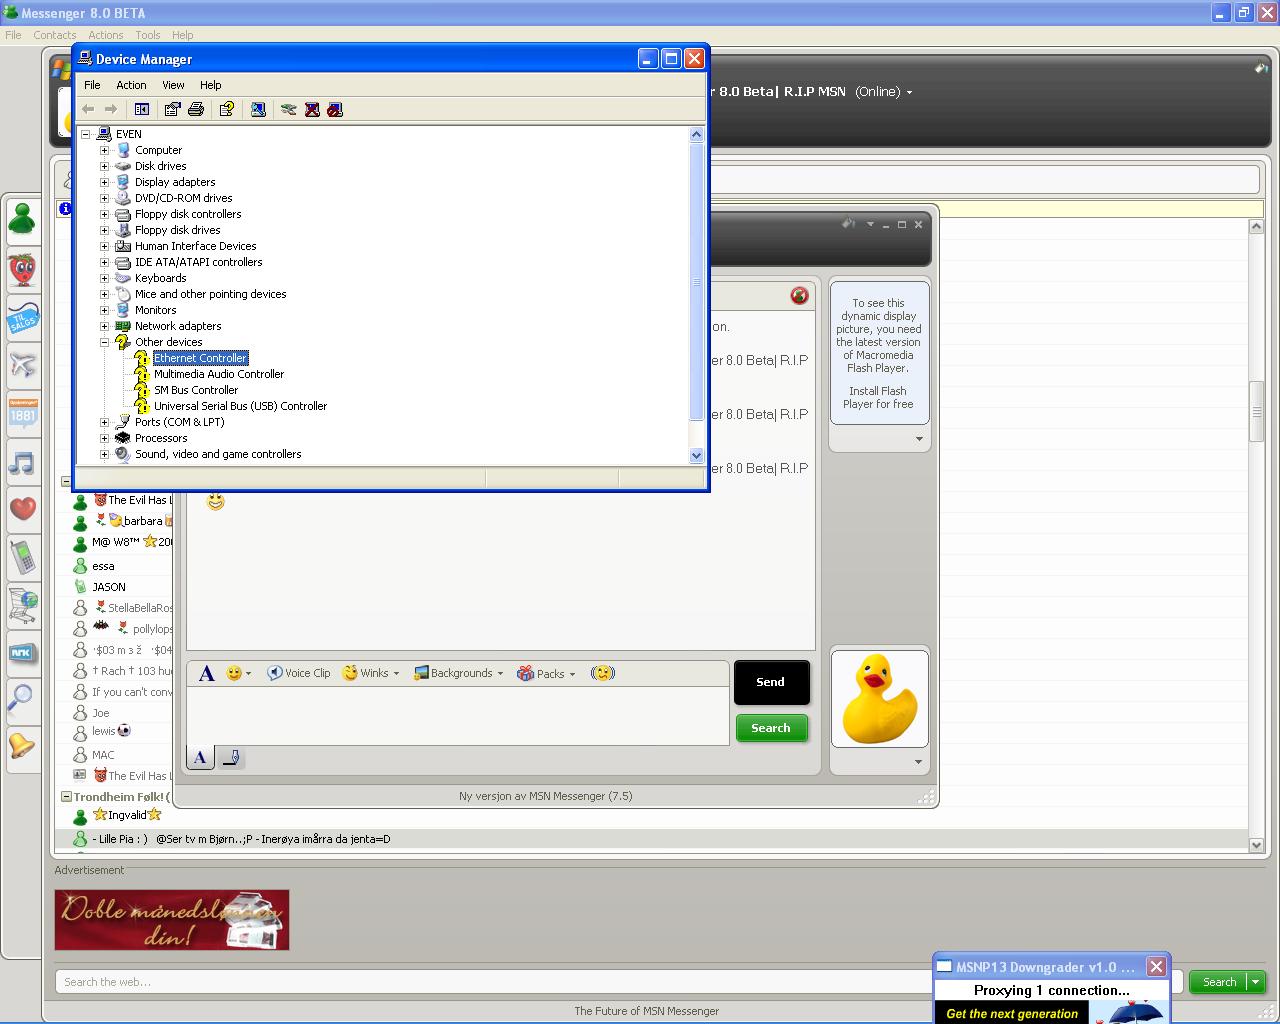Collapse the Other devices node
1280x1024 pixels.
coord(104,342)
